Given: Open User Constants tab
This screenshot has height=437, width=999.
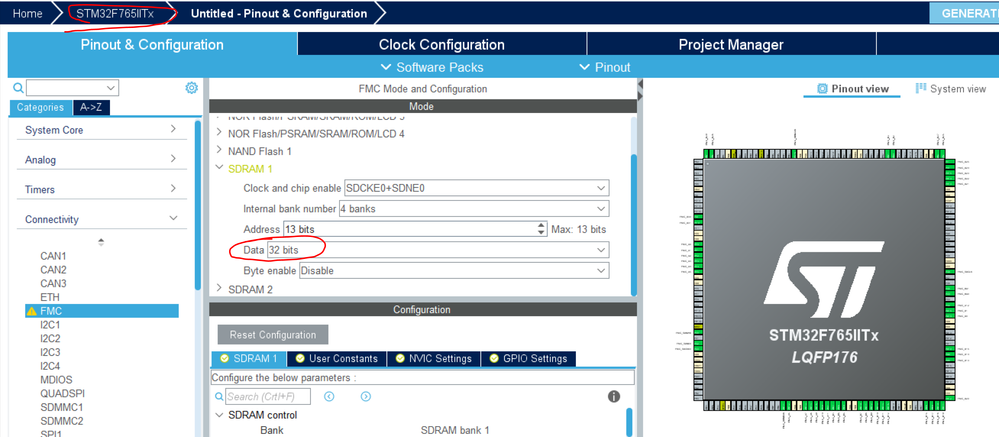Looking at the screenshot, I should [x=336, y=358].
